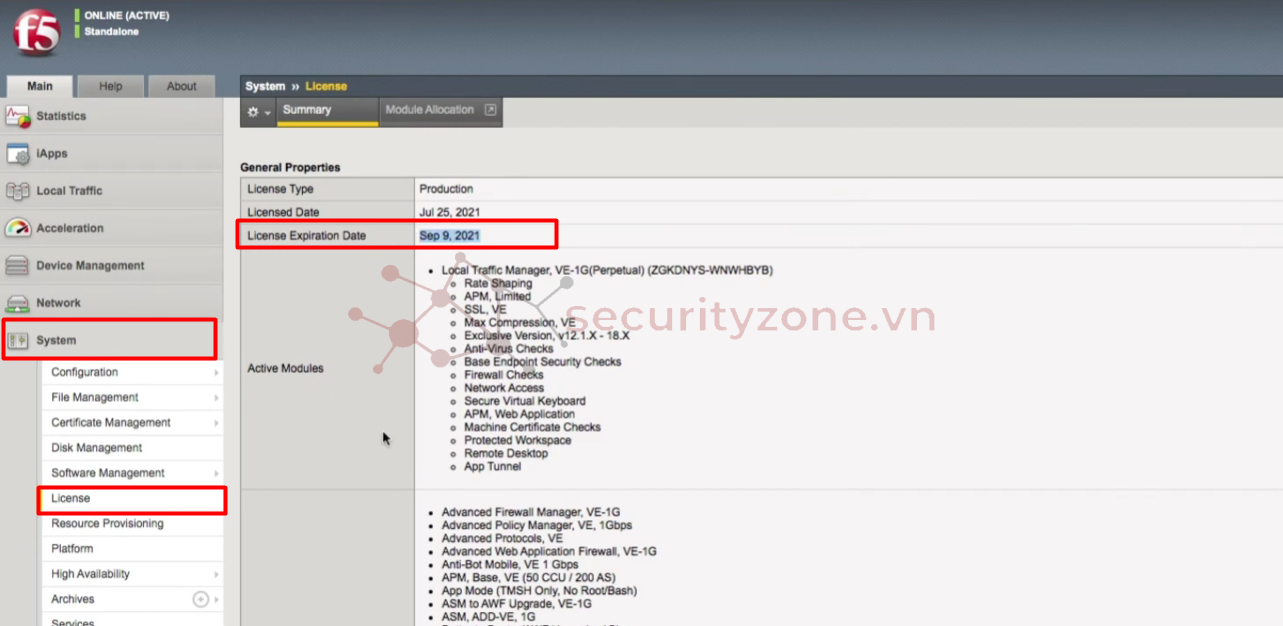Click the F5 logo
This screenshot has height=626, width=1283.
37,32
